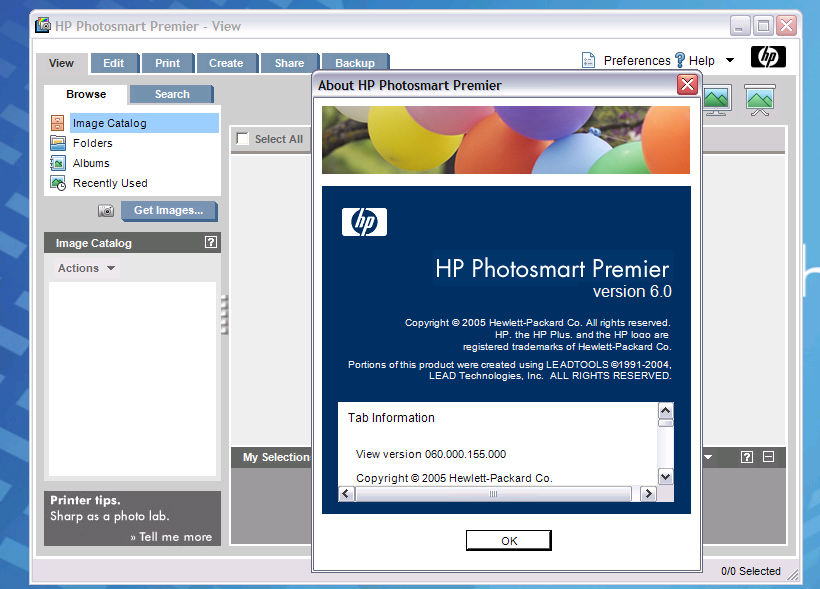Image resolution: width=820 pixels, height=589 pixels.
Task: Expand the Help dropdown arrow
Action: click(730, 61)
